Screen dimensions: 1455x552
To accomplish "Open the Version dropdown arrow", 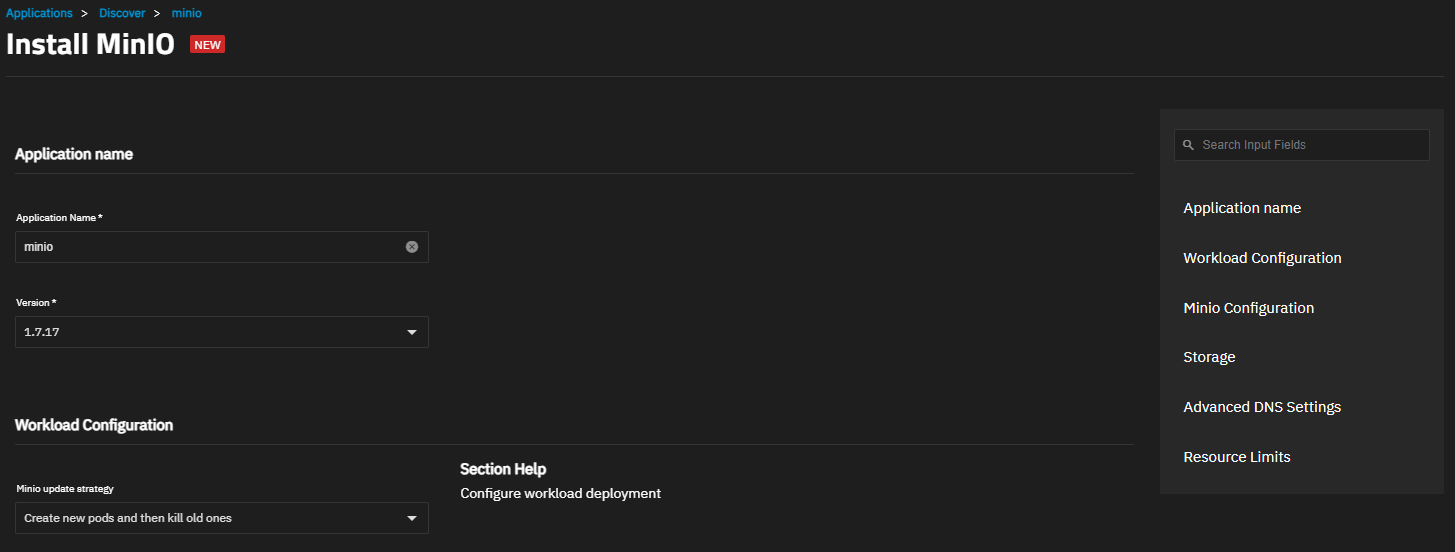I will [412, 332].
